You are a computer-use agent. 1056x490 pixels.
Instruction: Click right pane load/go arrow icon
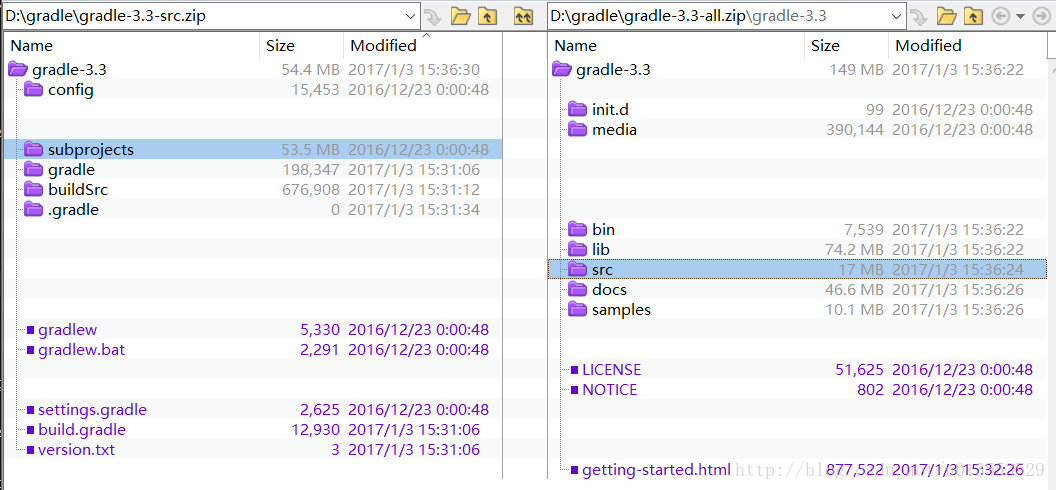coord(918,16)
